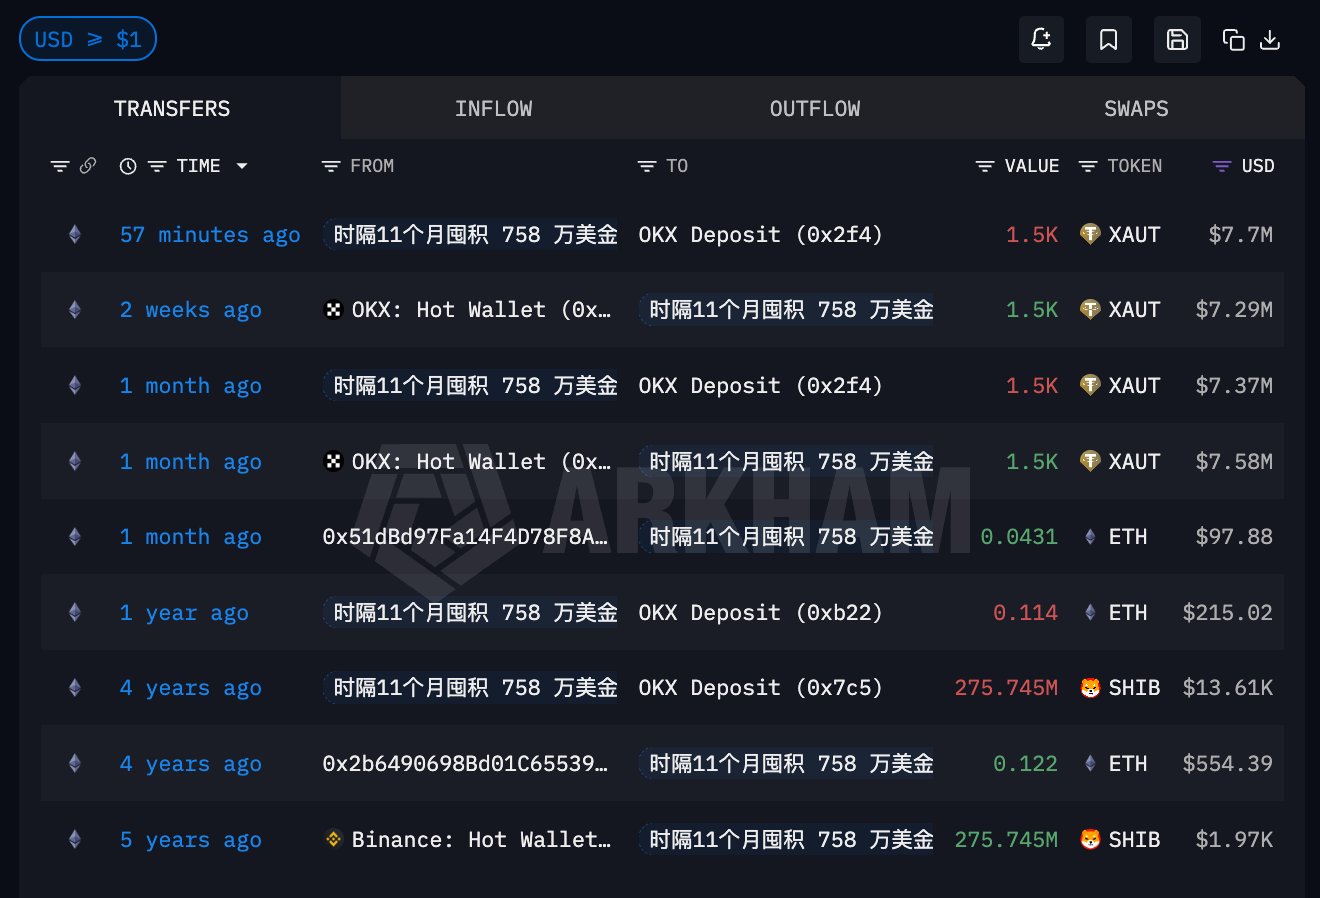The height and width of the screenshot is (898, 1320).
Task: Open address 0x2b6490698Bd01C65539…
Action: [465, 764]
